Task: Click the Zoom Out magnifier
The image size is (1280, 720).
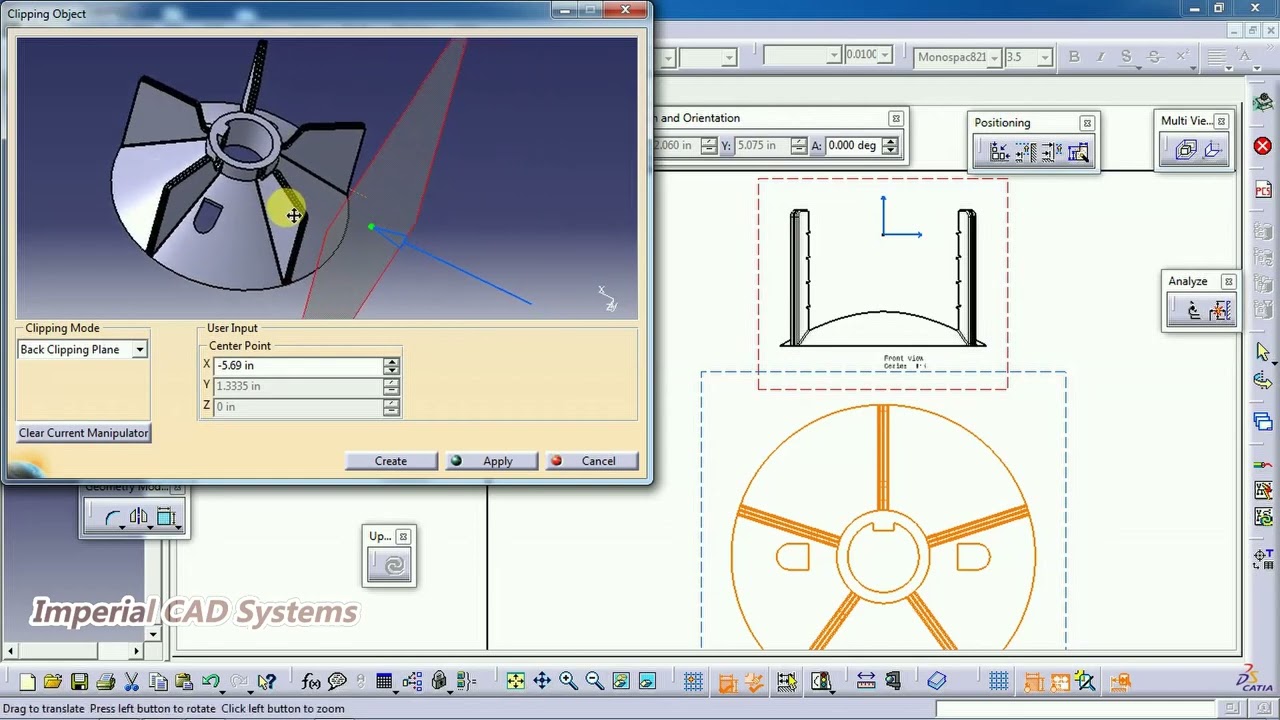Action: 594,682
